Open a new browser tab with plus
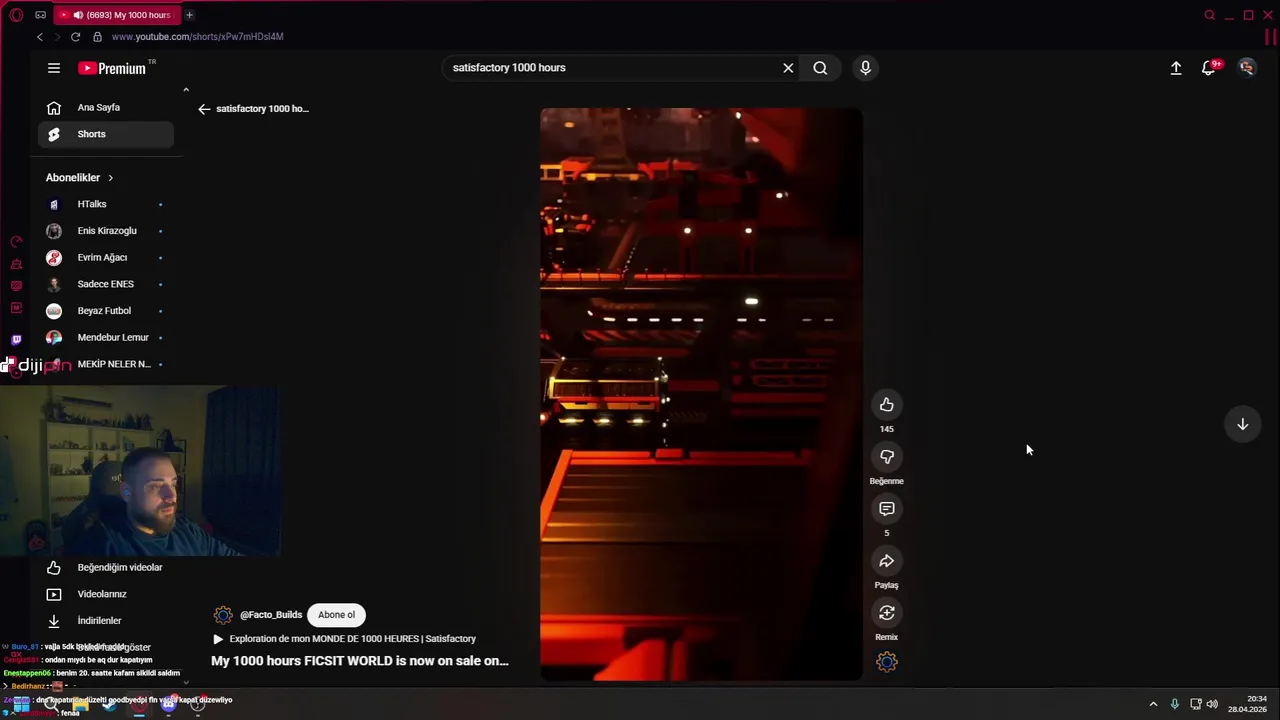The height and width of the screenshot is (720, 1280). 189,15
